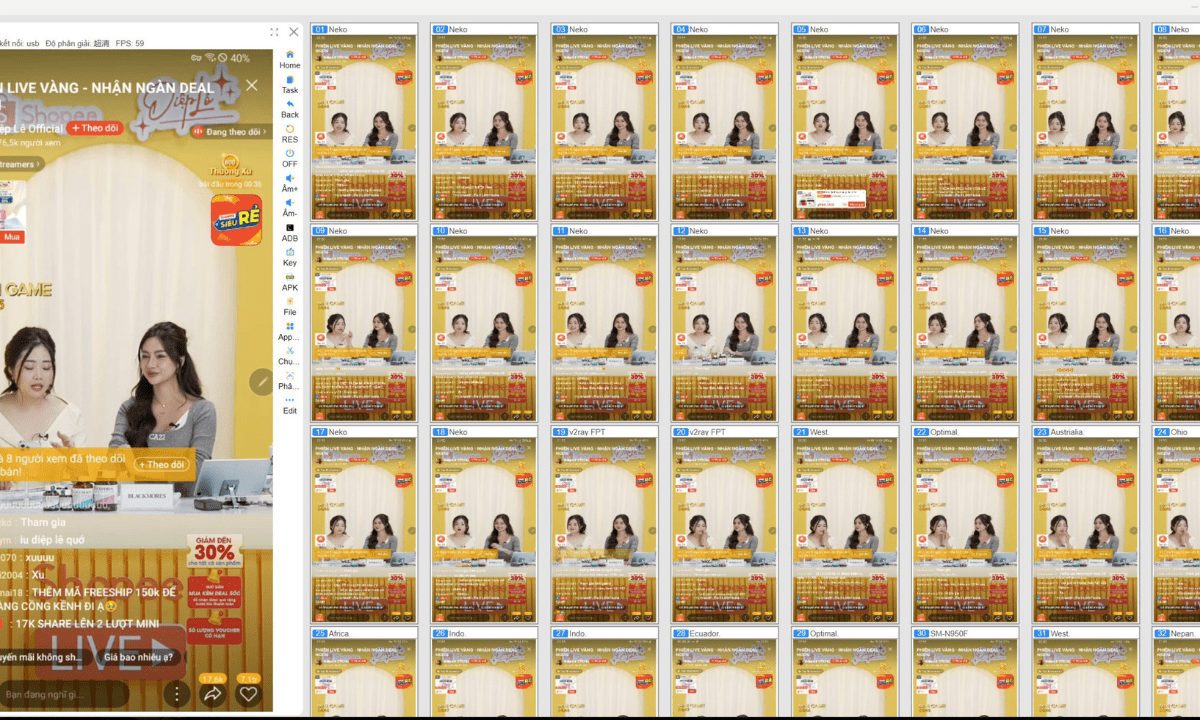Like the livestream with the heart icon
1200x720 pixels.
248,693
